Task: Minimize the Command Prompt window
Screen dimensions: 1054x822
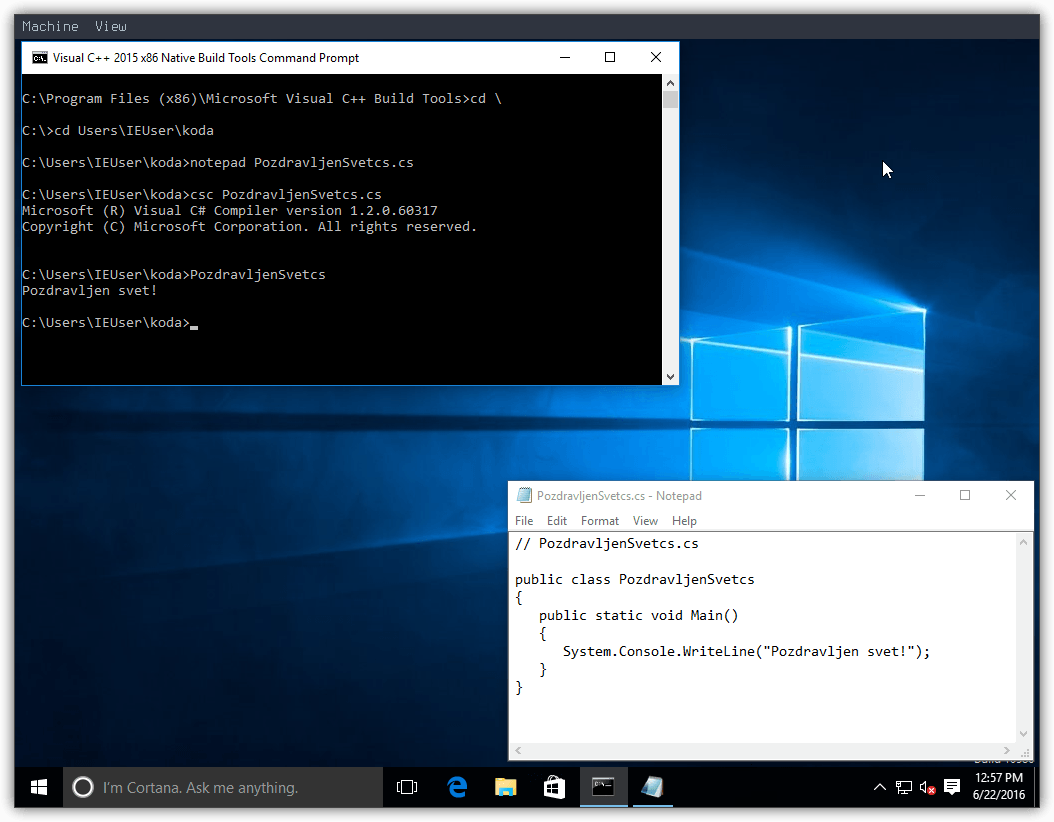Action: (565, 58)
